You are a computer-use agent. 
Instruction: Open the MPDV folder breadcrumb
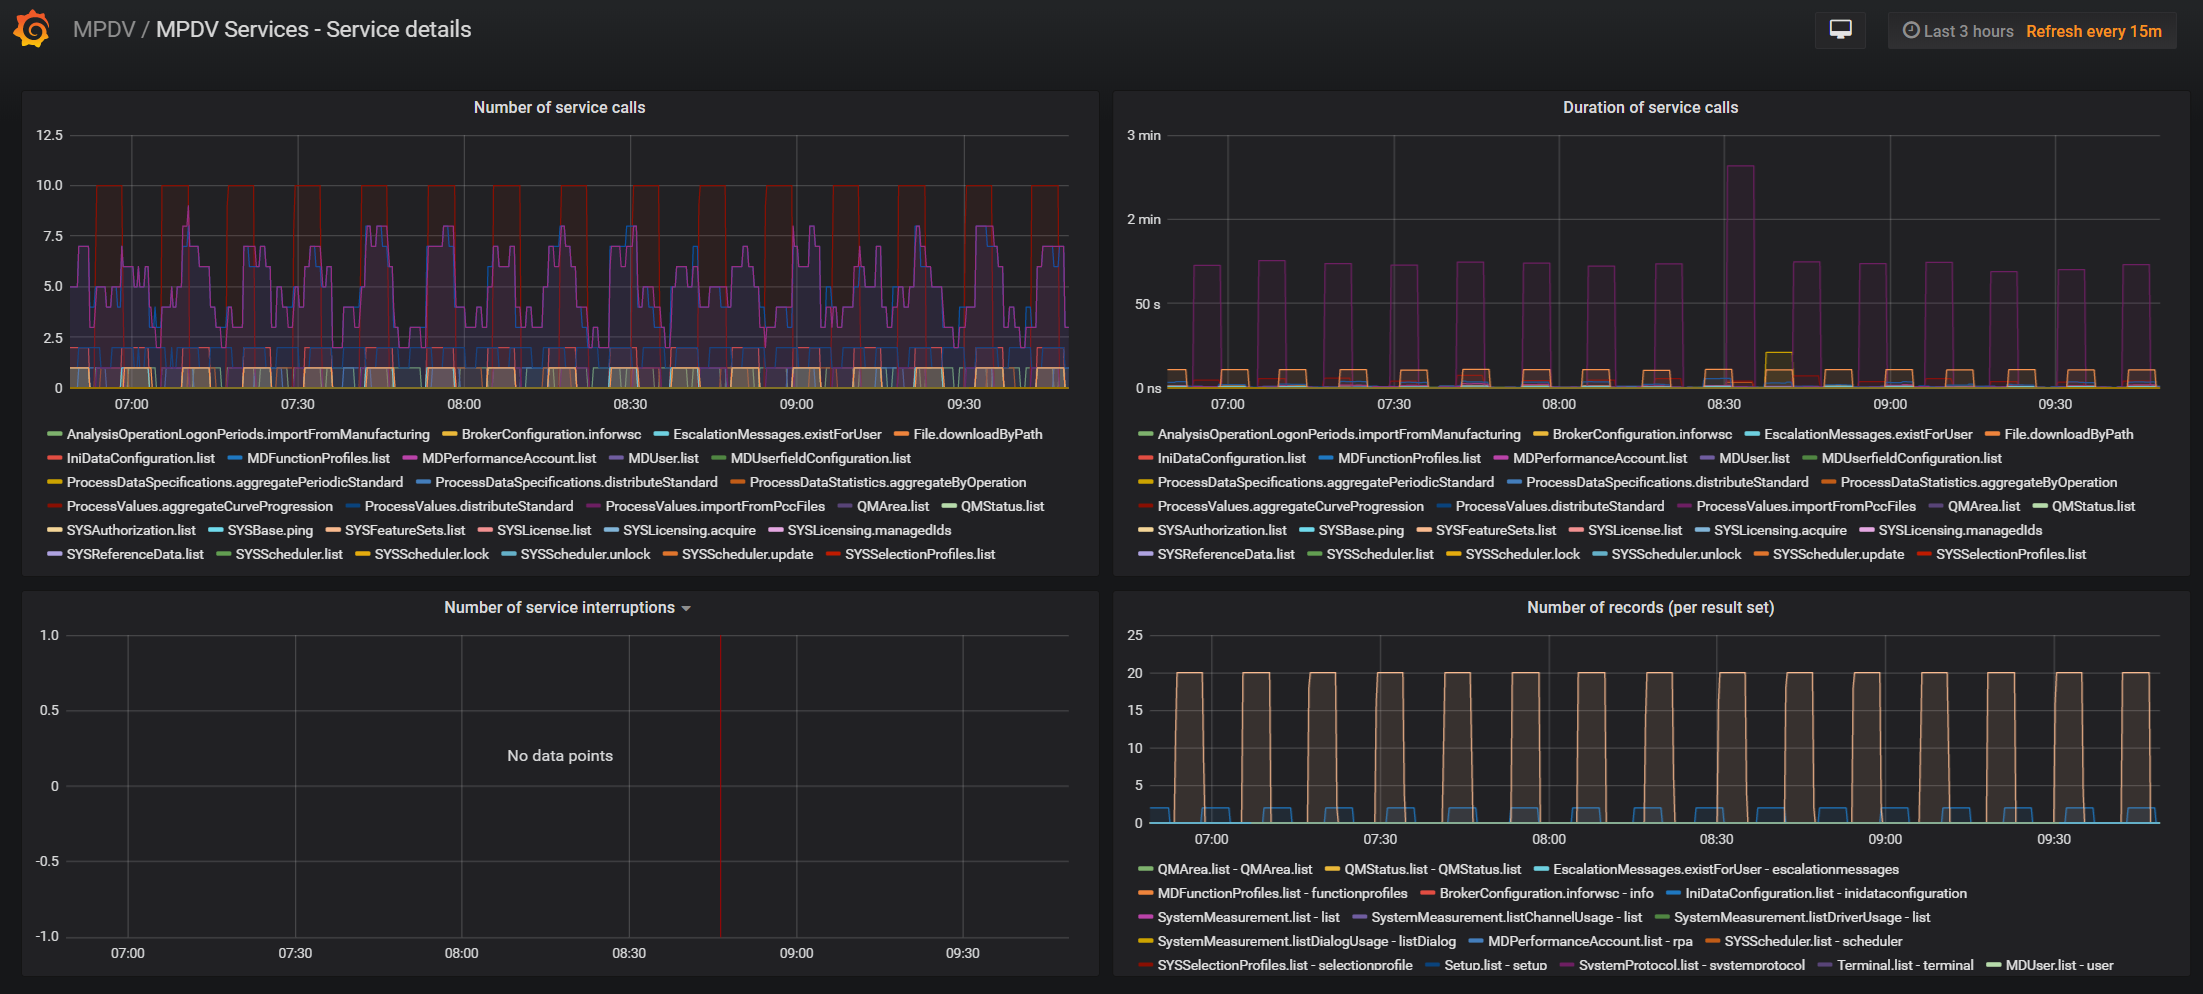[104, 29]
